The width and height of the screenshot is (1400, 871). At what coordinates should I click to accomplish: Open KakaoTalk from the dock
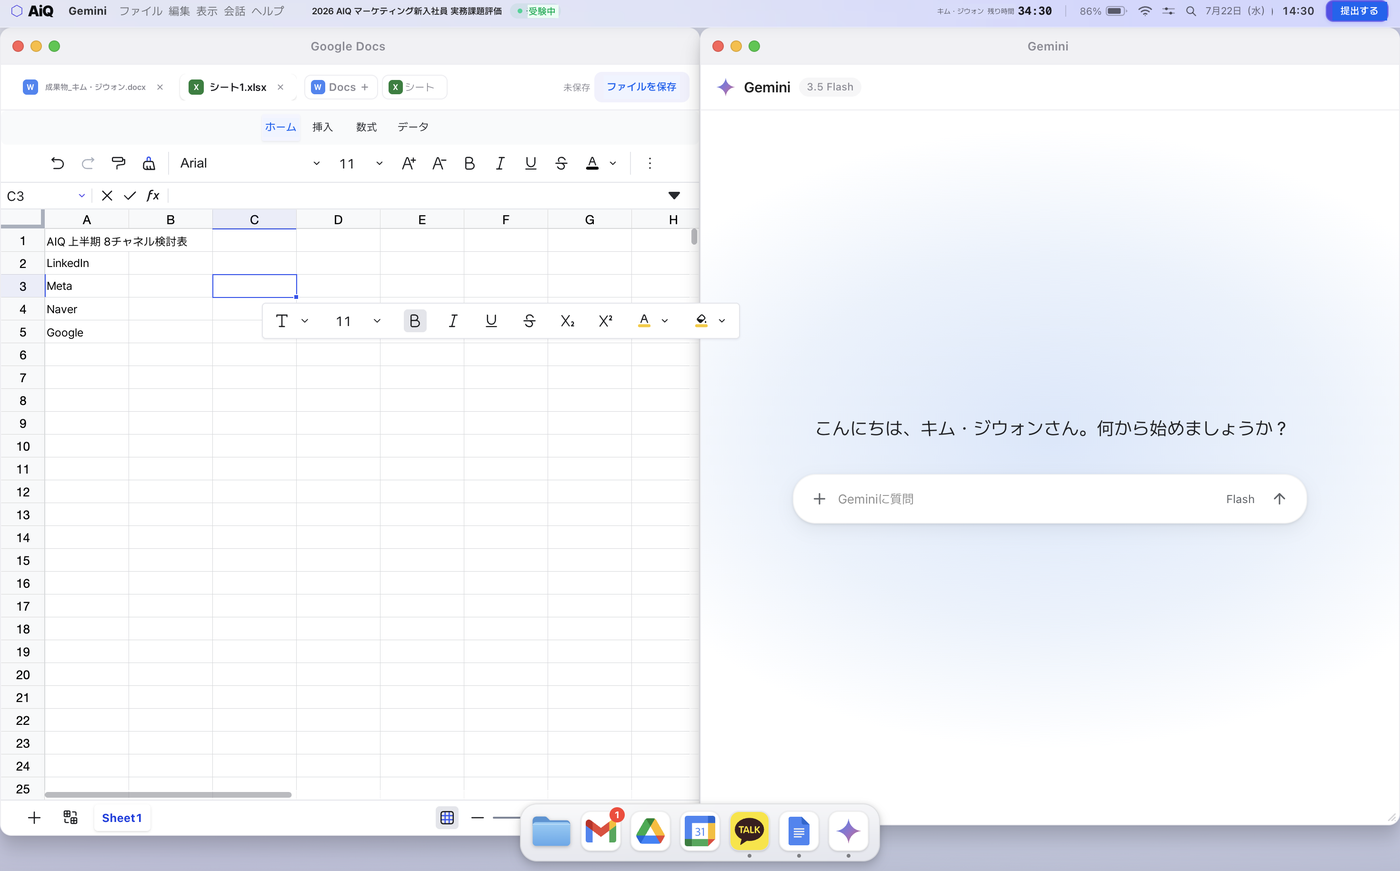pos(749,831)
